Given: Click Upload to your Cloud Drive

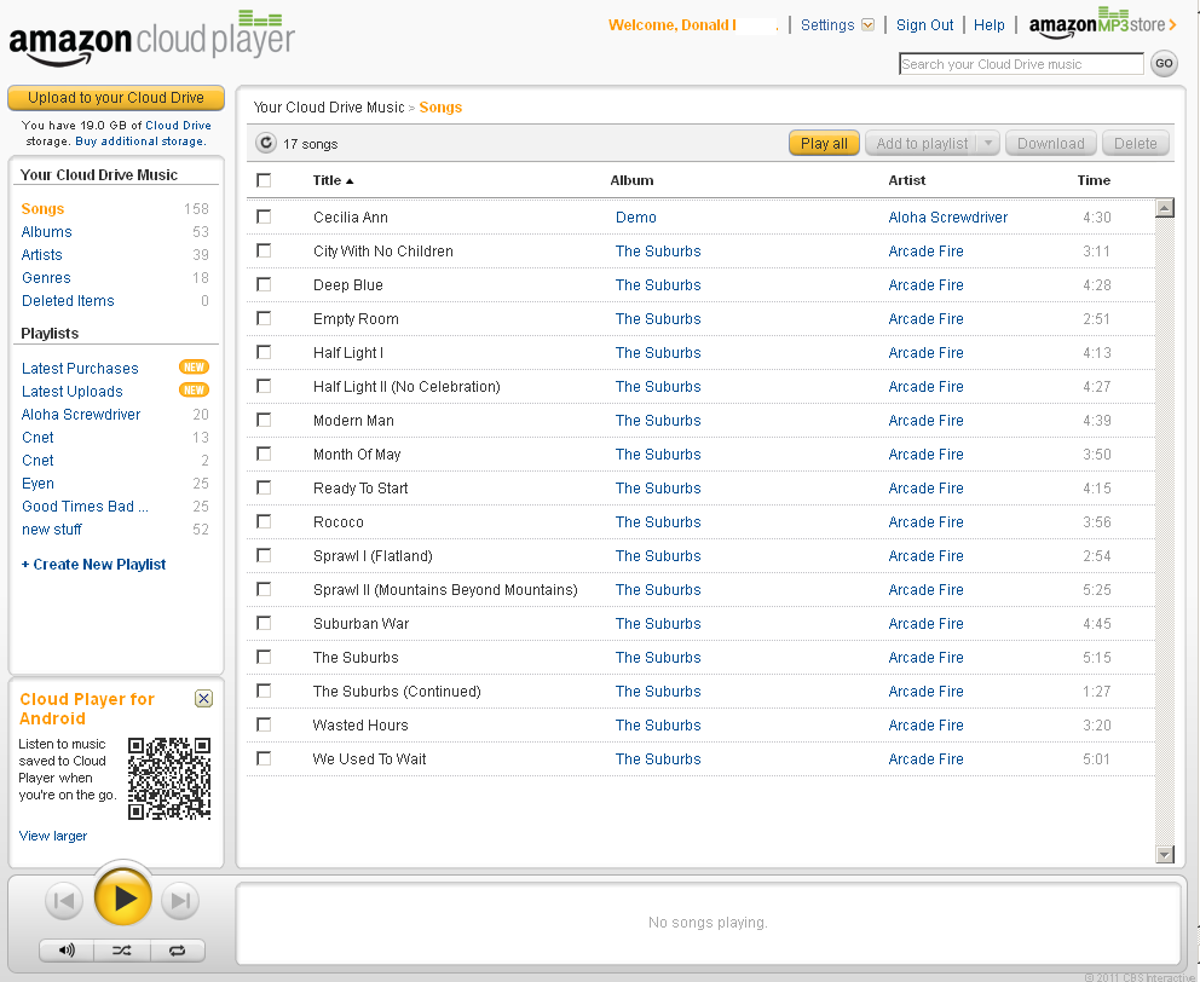Looking at the screenshot, I should (116, 98).
